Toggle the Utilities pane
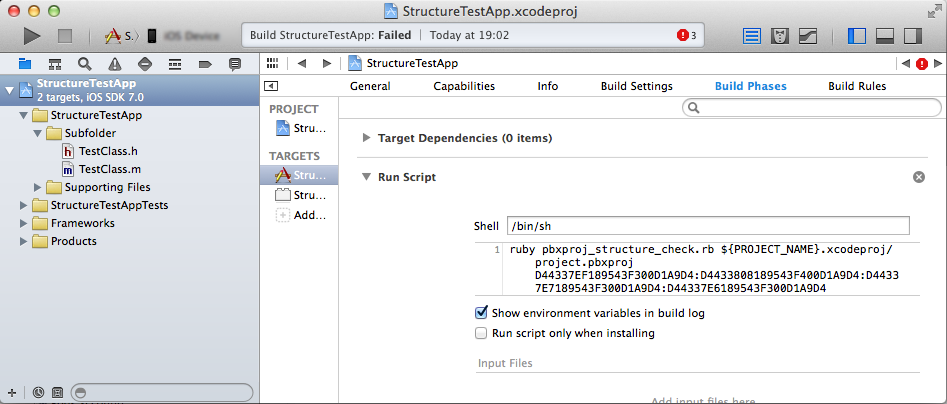 click(x=913, y=36)
